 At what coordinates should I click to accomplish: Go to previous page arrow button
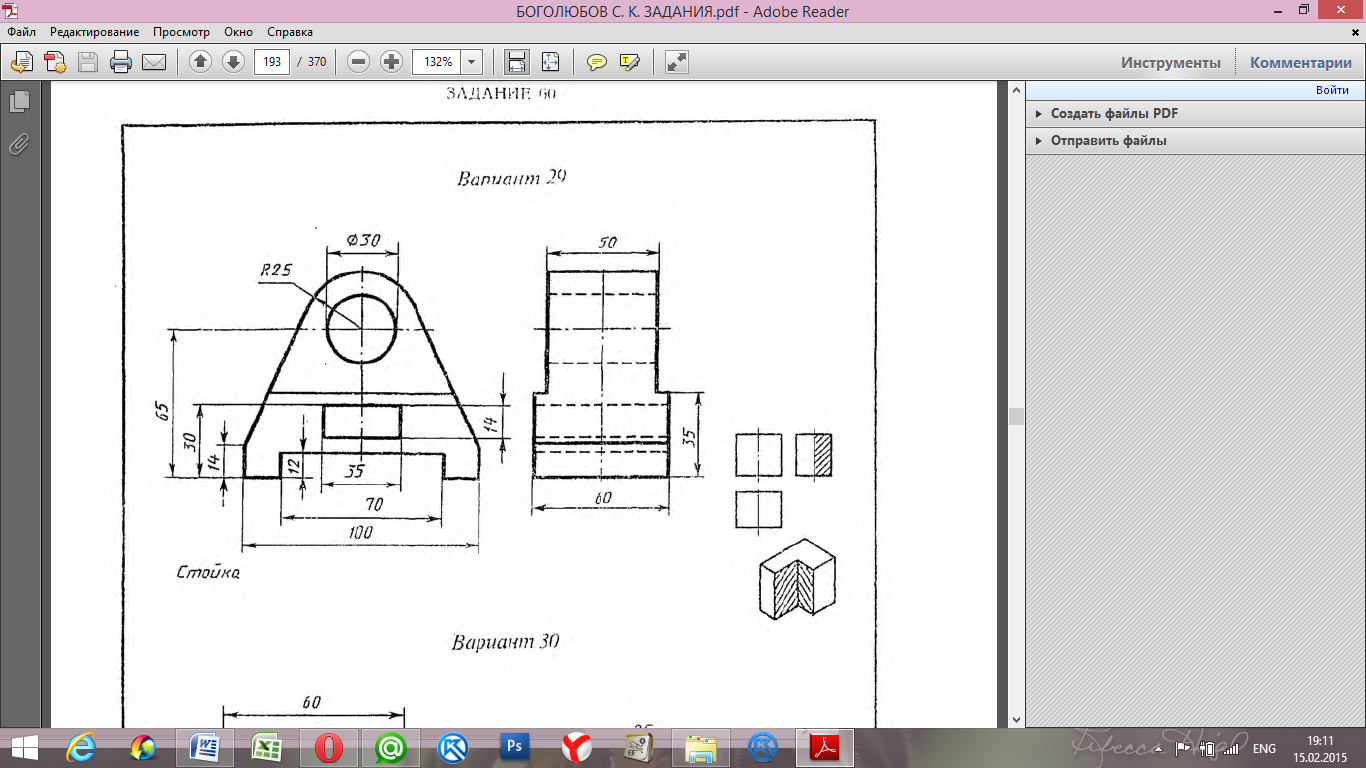click(200, 62)
